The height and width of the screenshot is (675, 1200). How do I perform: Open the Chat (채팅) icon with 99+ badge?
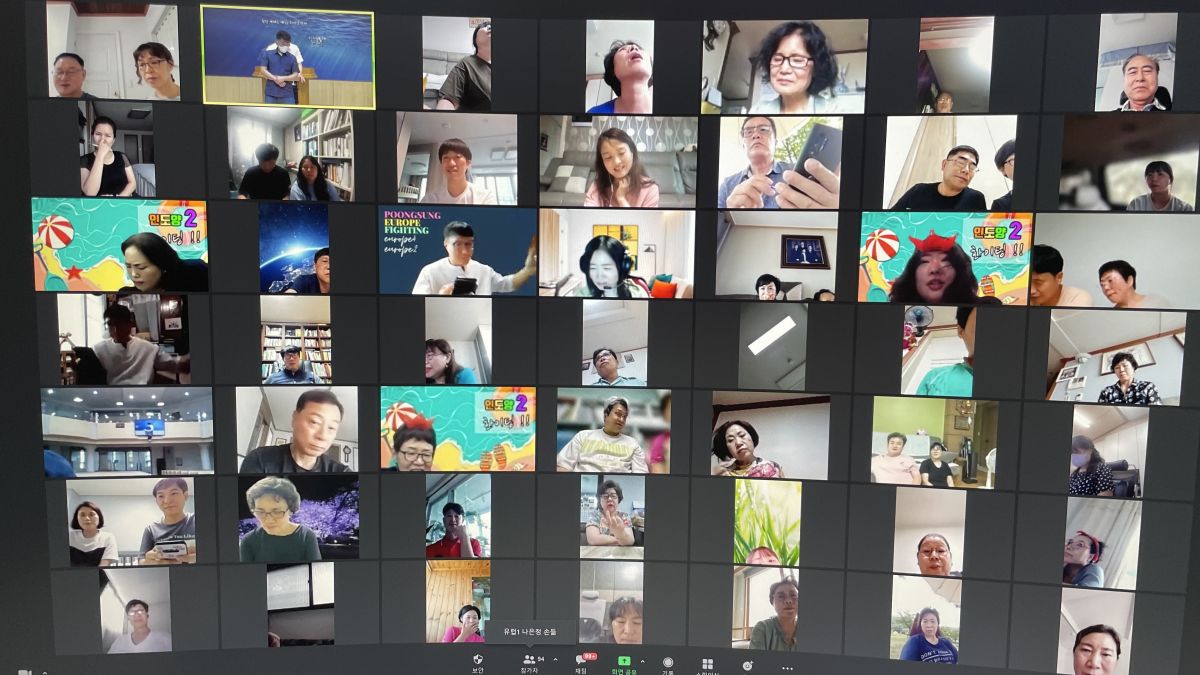[x=580, y=660]
